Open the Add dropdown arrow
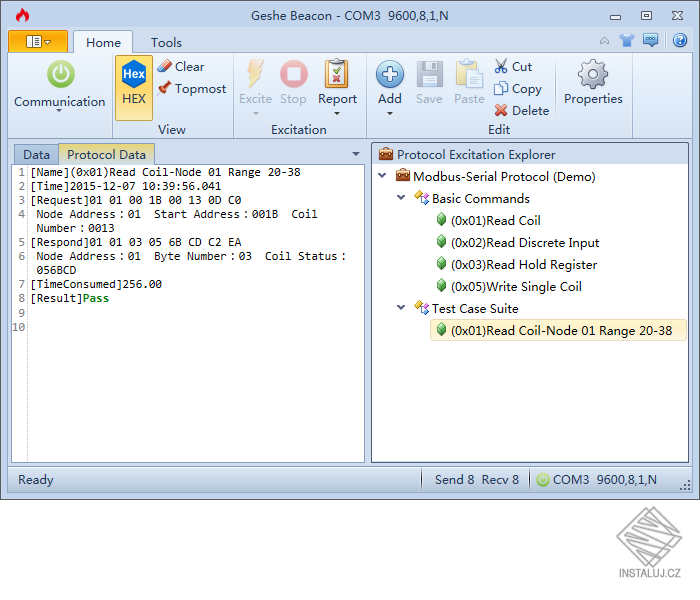700x600 pixels. 390,113
